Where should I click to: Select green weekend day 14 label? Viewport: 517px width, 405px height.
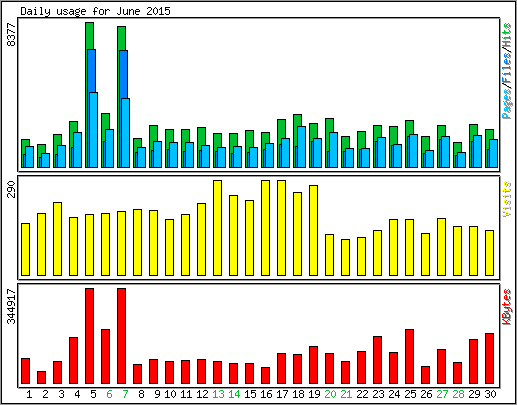(234, 394)
